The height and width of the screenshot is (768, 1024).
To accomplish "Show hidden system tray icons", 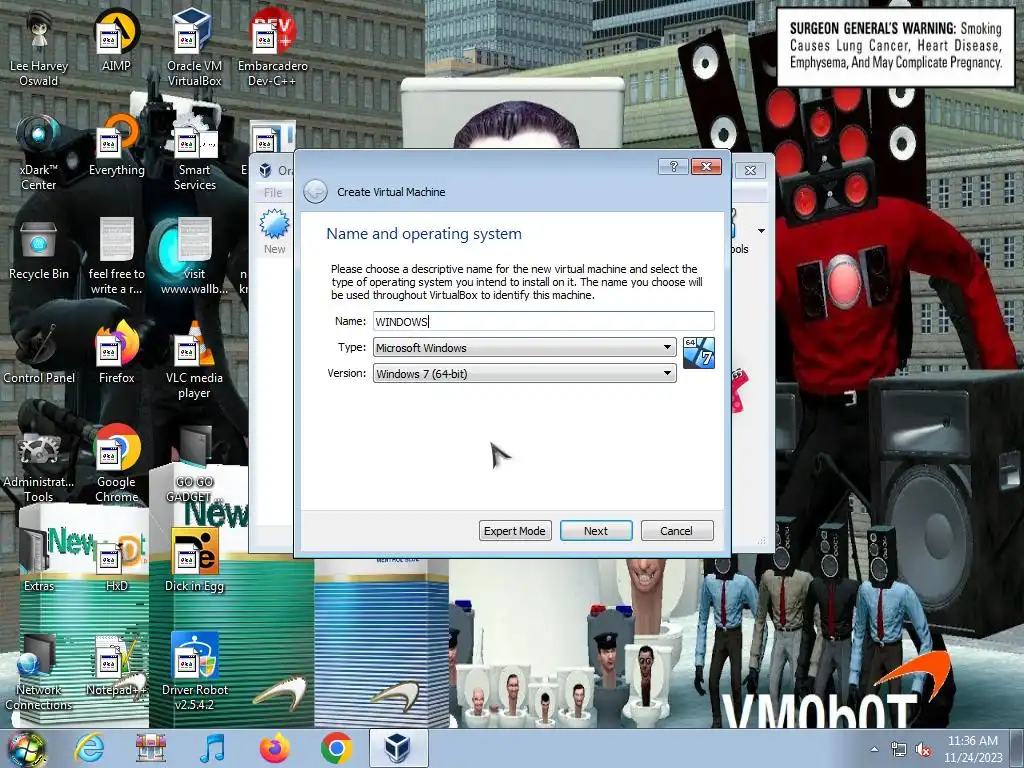I will (x=874, y=749).
